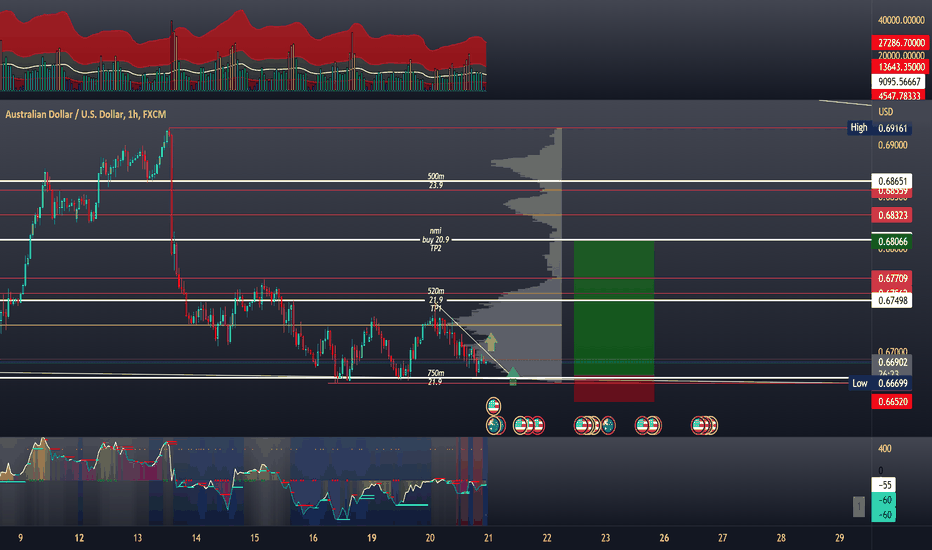Select the '750m 21.9' annotation near the low
Viewport: 932px width, 550px height.
[436, 377]
